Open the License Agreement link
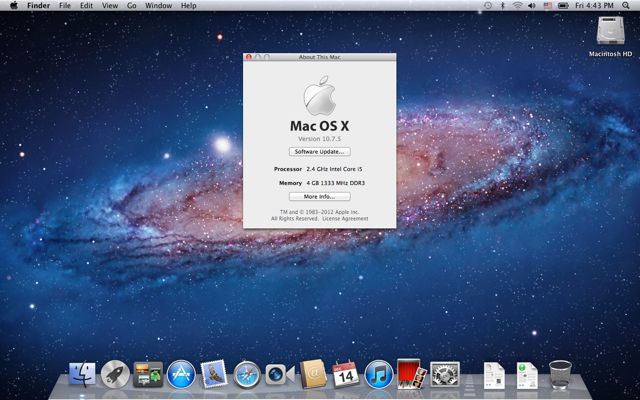 345,219
